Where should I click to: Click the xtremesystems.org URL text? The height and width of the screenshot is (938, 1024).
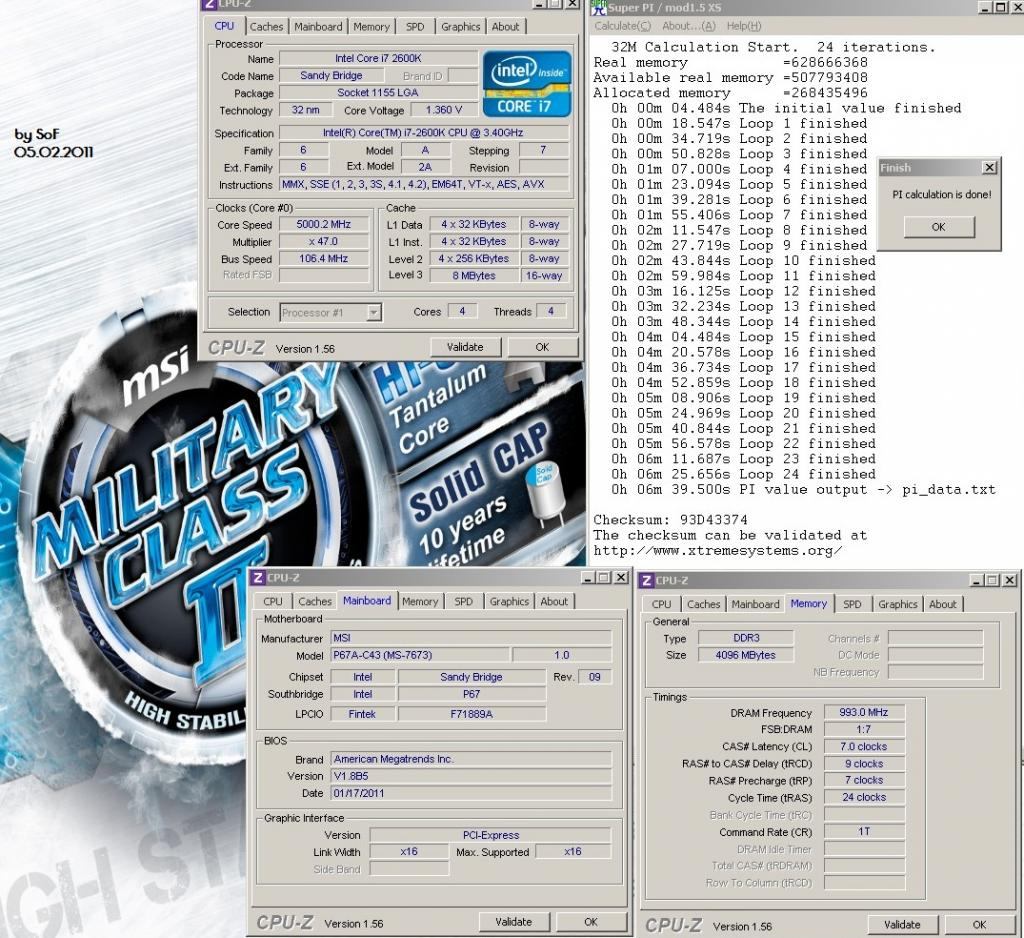pos(718,551)
